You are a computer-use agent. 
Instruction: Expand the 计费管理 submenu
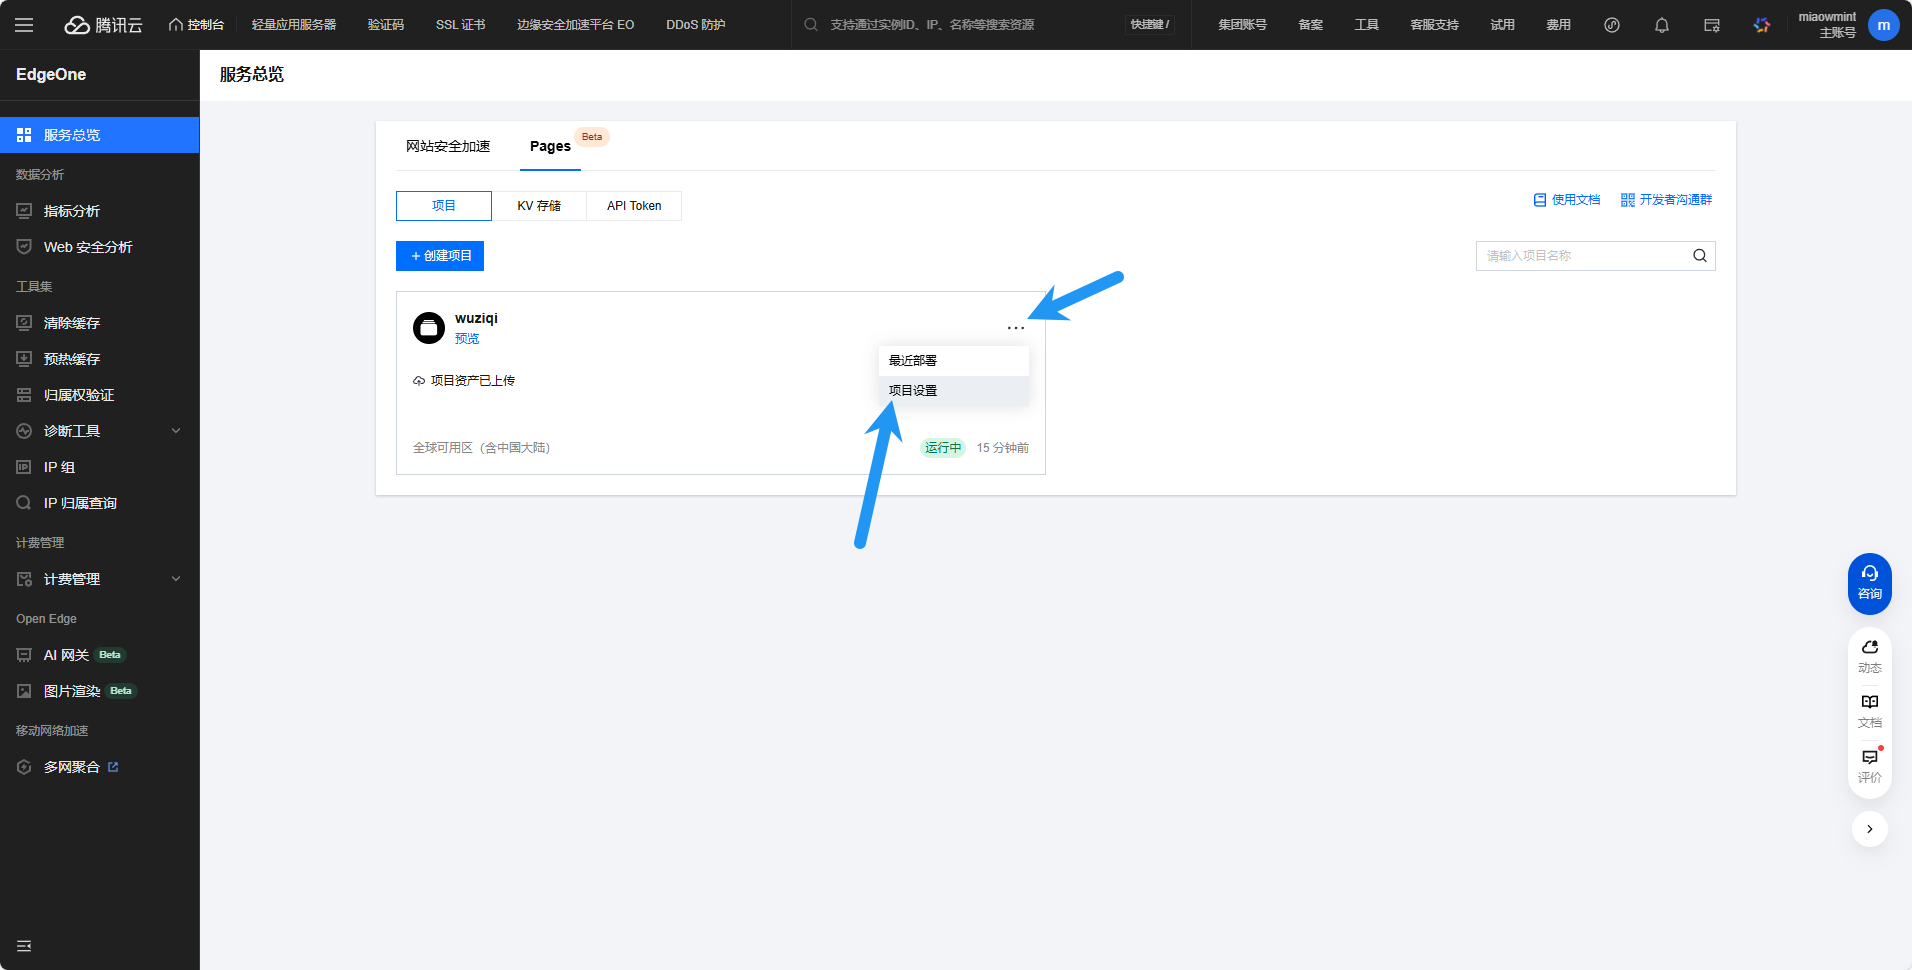tap(176, 579)
